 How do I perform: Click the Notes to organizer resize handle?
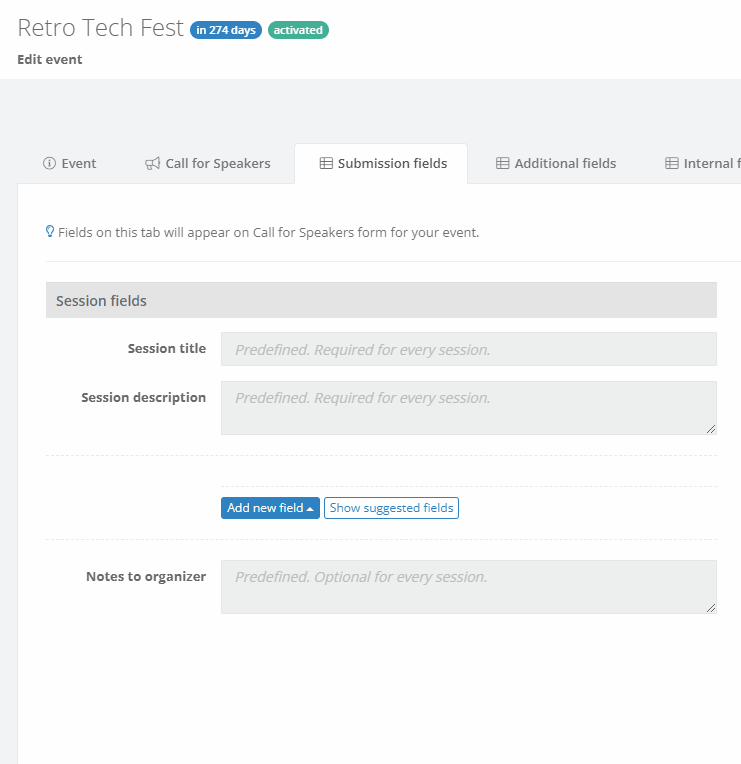click(x=711, y=608)
